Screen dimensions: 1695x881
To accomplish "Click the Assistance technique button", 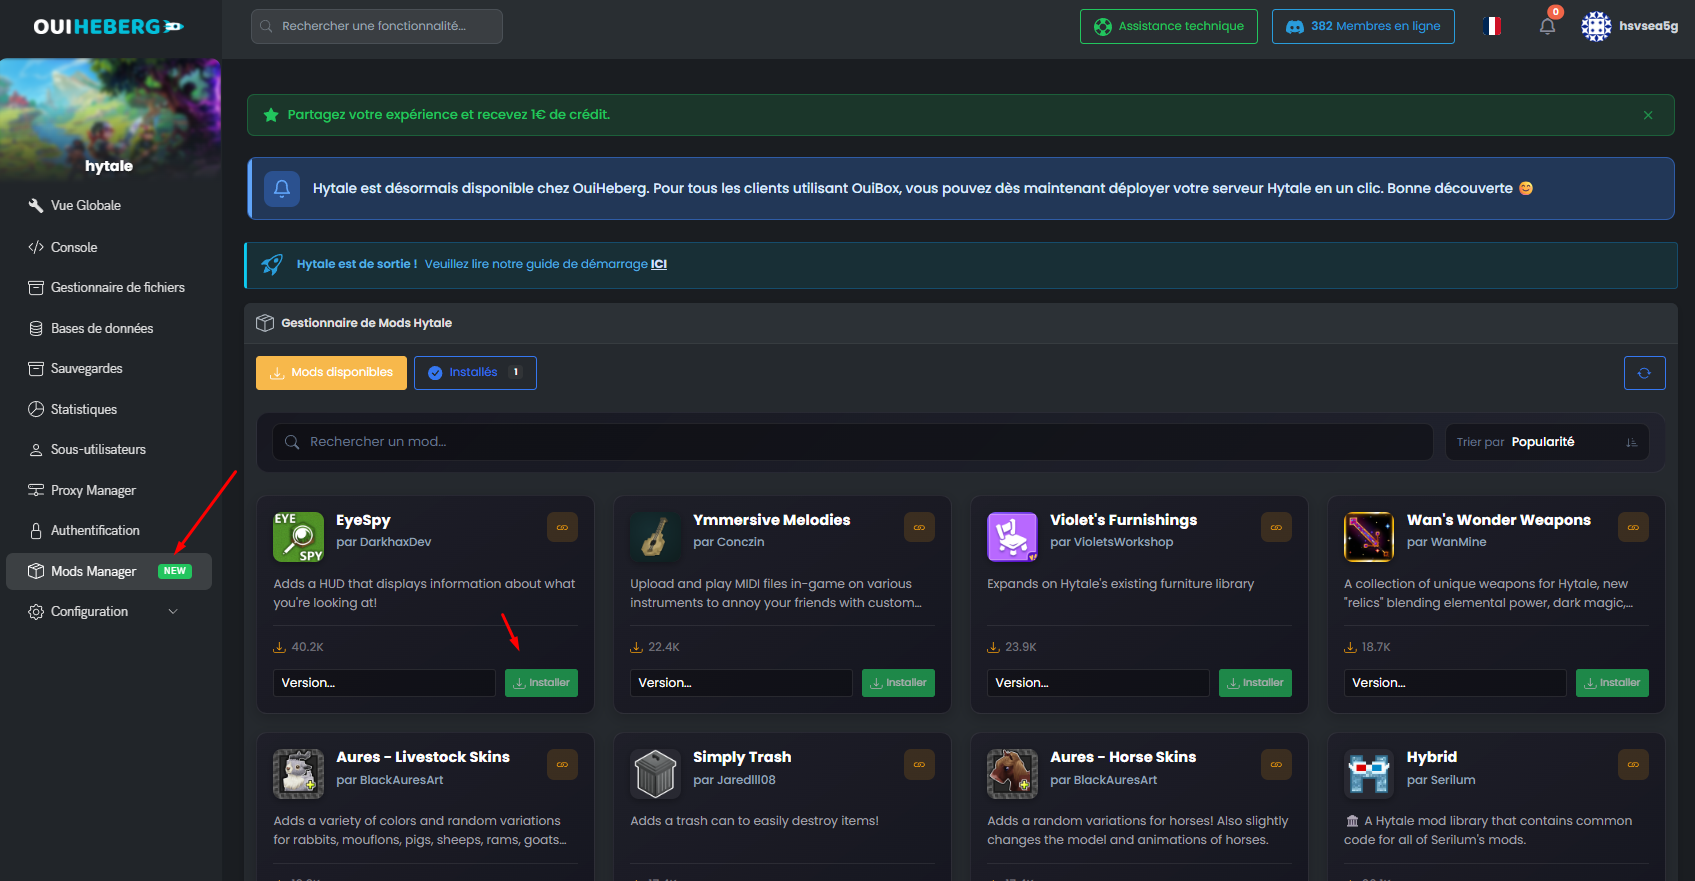I will 1168,27.
